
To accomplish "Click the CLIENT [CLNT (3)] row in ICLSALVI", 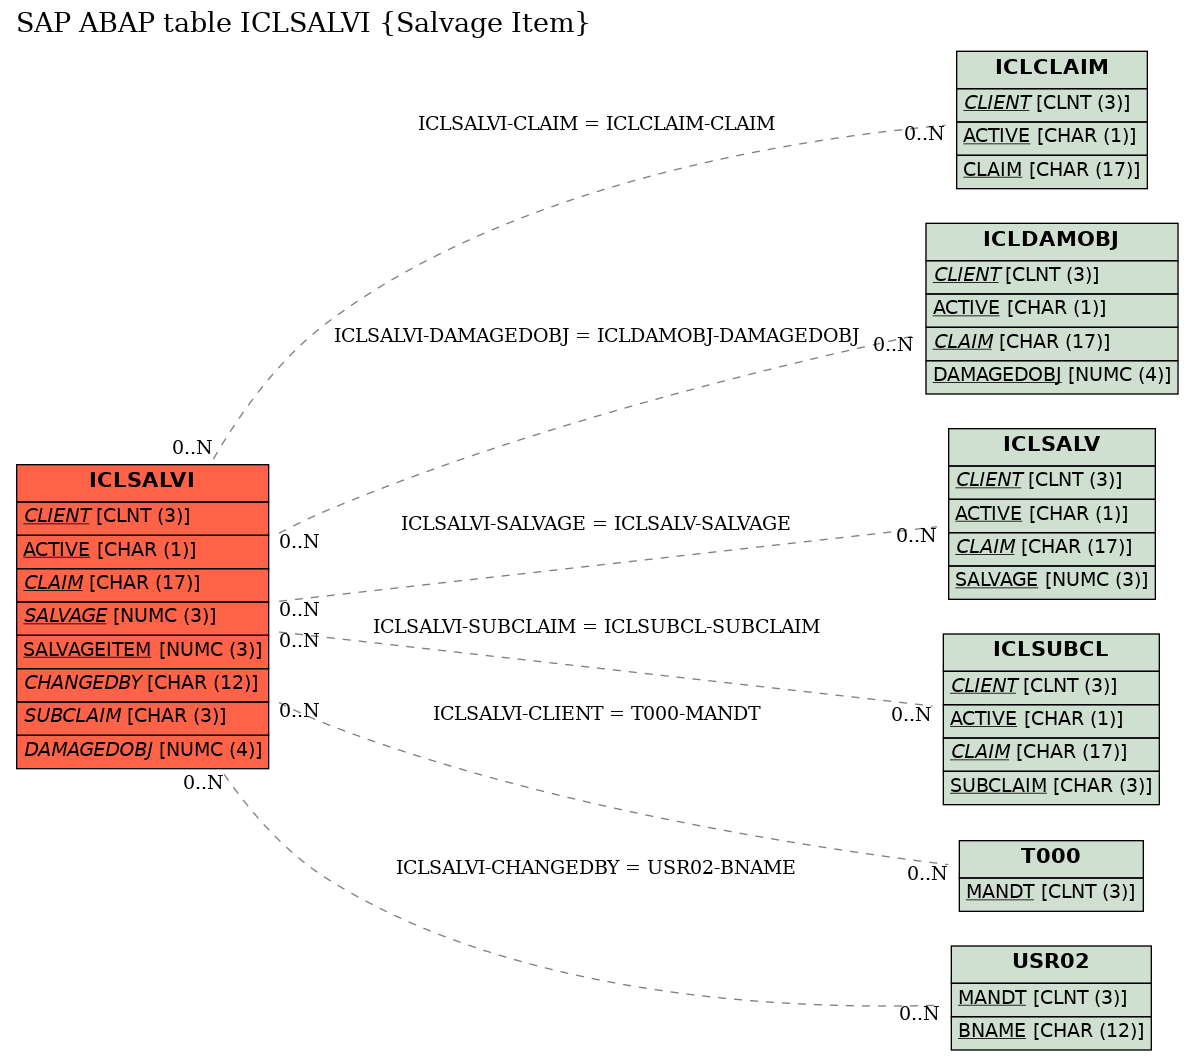I will point(142,517).
